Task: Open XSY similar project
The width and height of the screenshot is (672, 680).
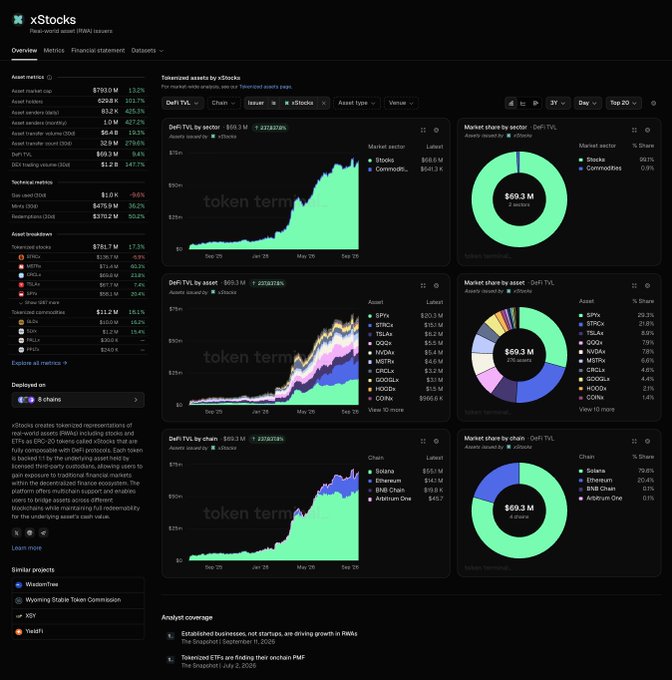Action: click(x=78, y=616)
